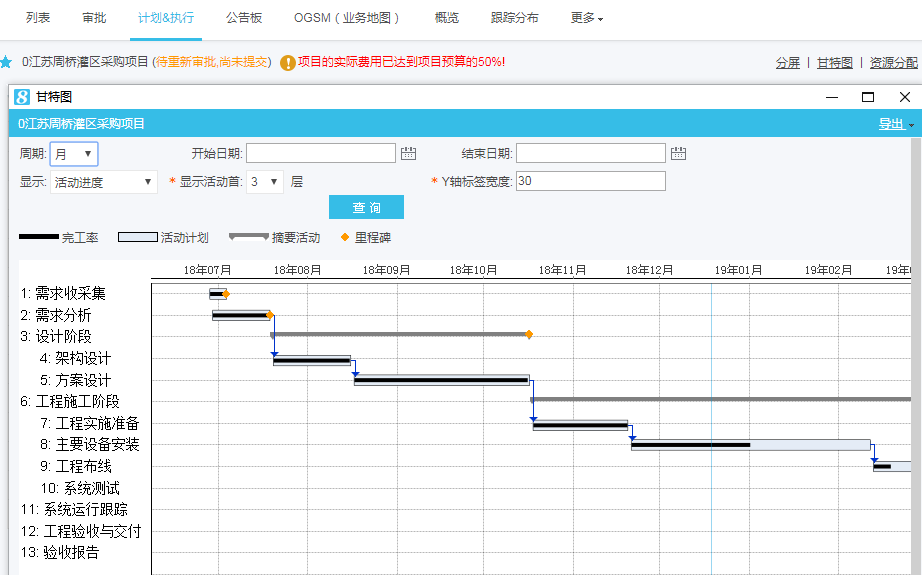The width and height of the screenshot is (922, 575).
Task: Click the 甘特图 link
Action: point(834,62)
